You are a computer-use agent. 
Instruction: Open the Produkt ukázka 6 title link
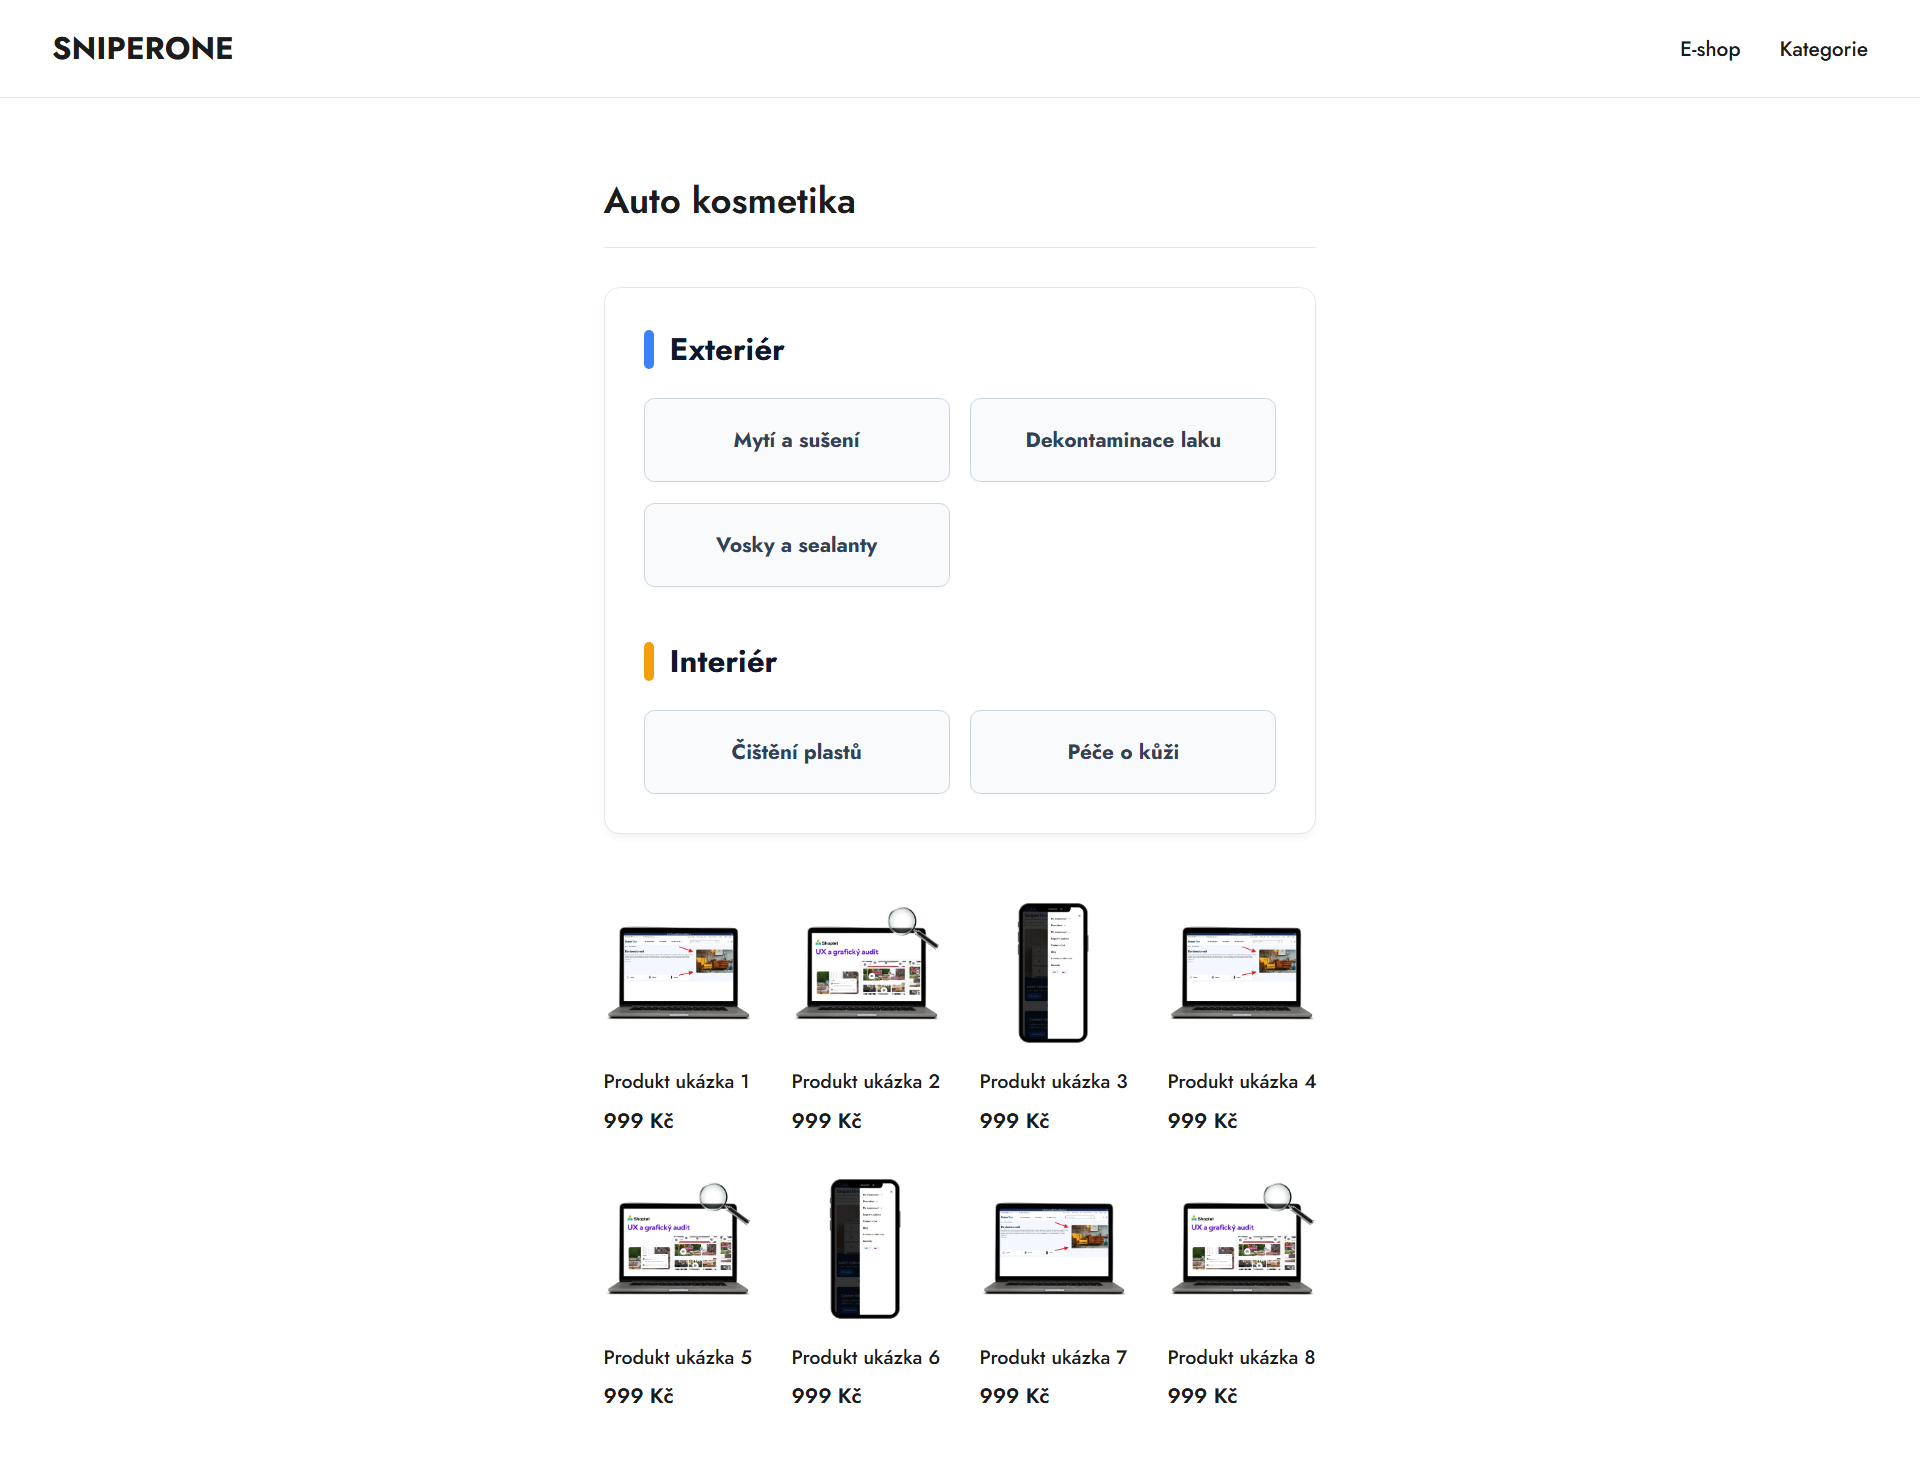point(866,1357)
